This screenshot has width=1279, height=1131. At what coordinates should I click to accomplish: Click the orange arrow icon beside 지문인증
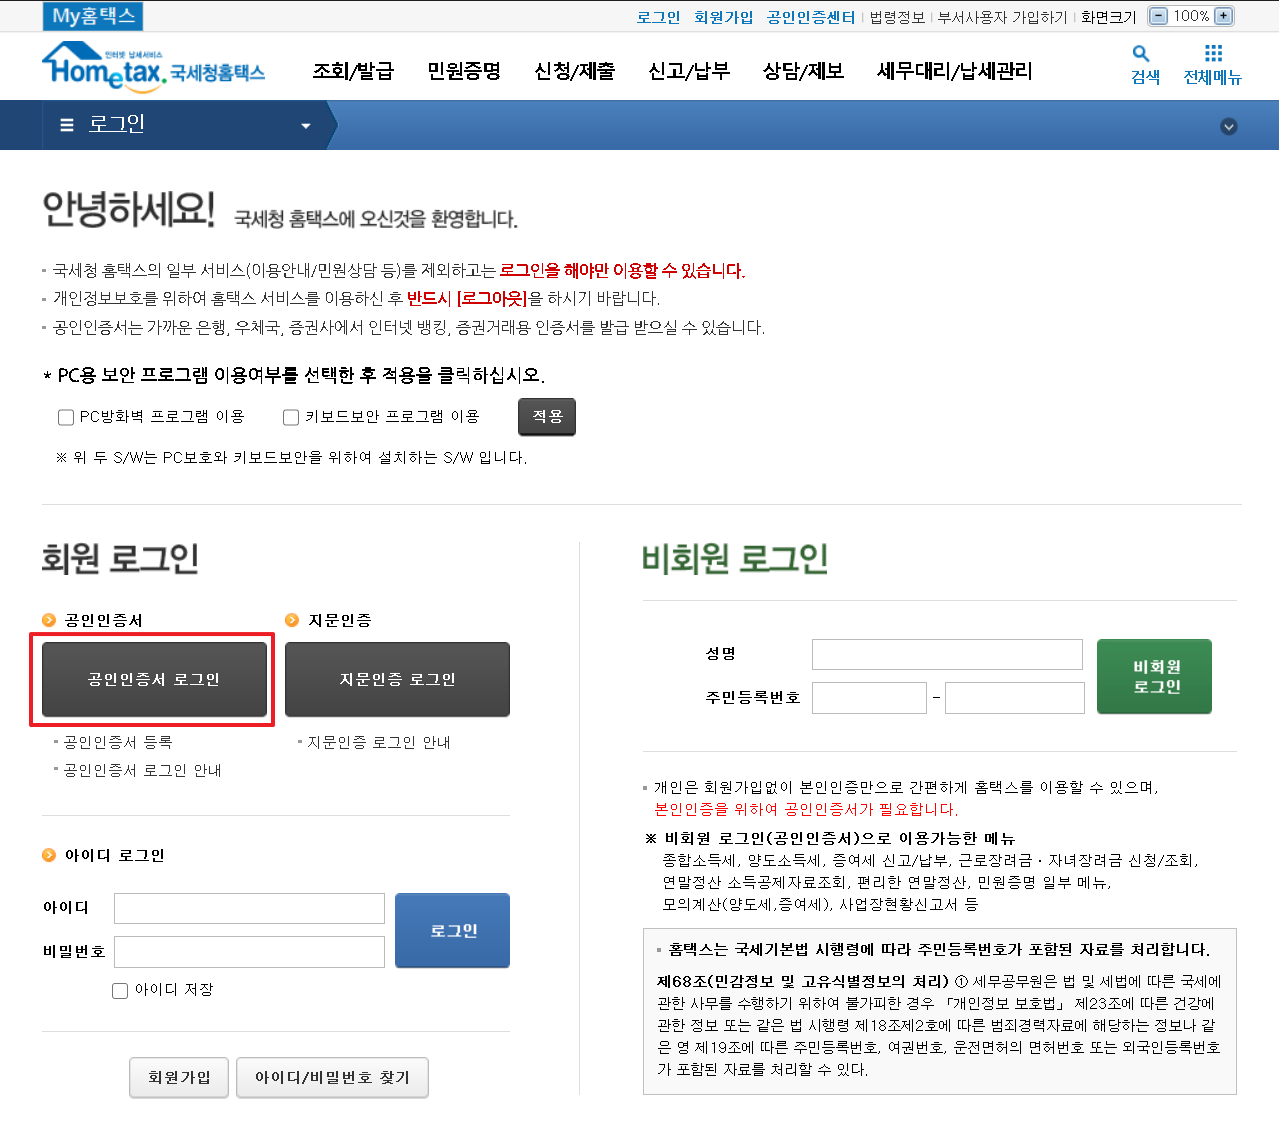[291, 620]
